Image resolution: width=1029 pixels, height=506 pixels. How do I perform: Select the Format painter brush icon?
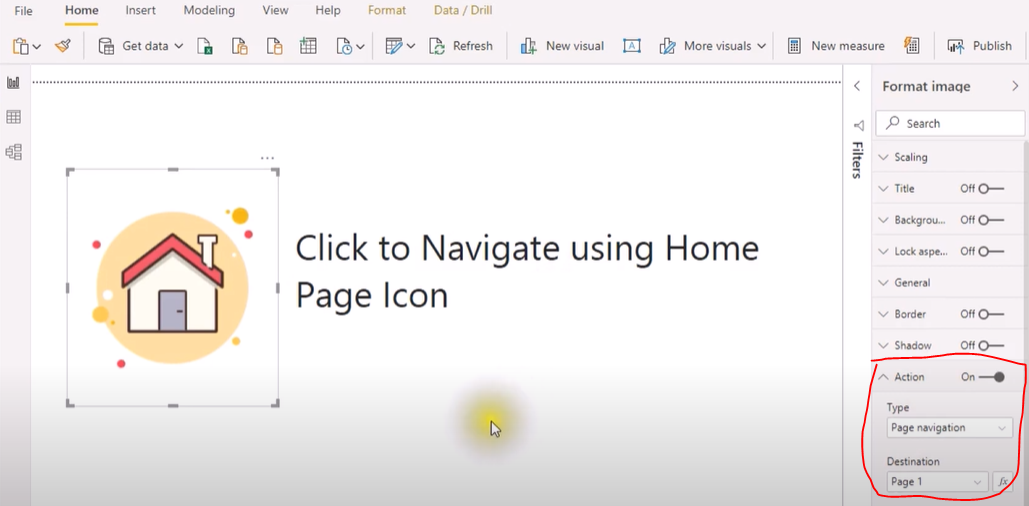point(62,46)
